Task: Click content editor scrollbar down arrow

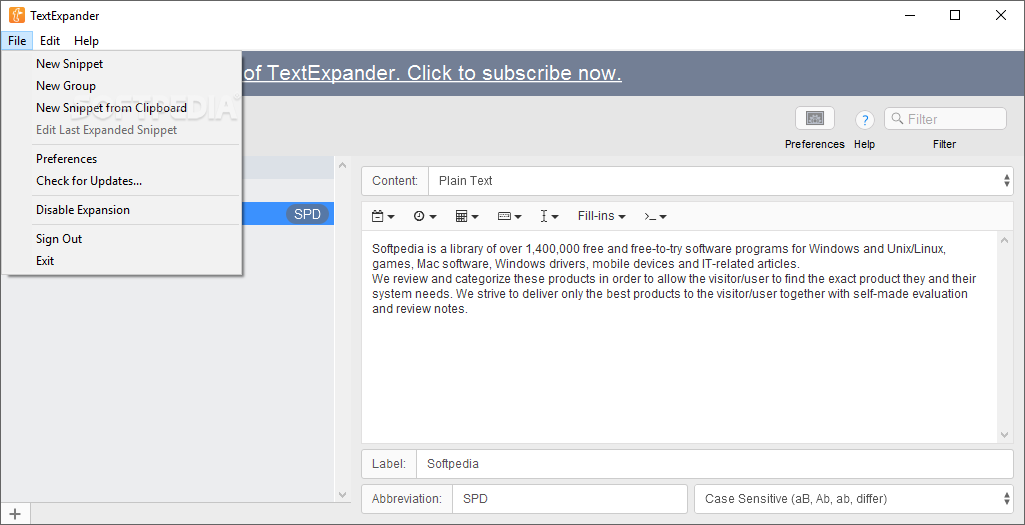Action: (x=1005, y=434)
